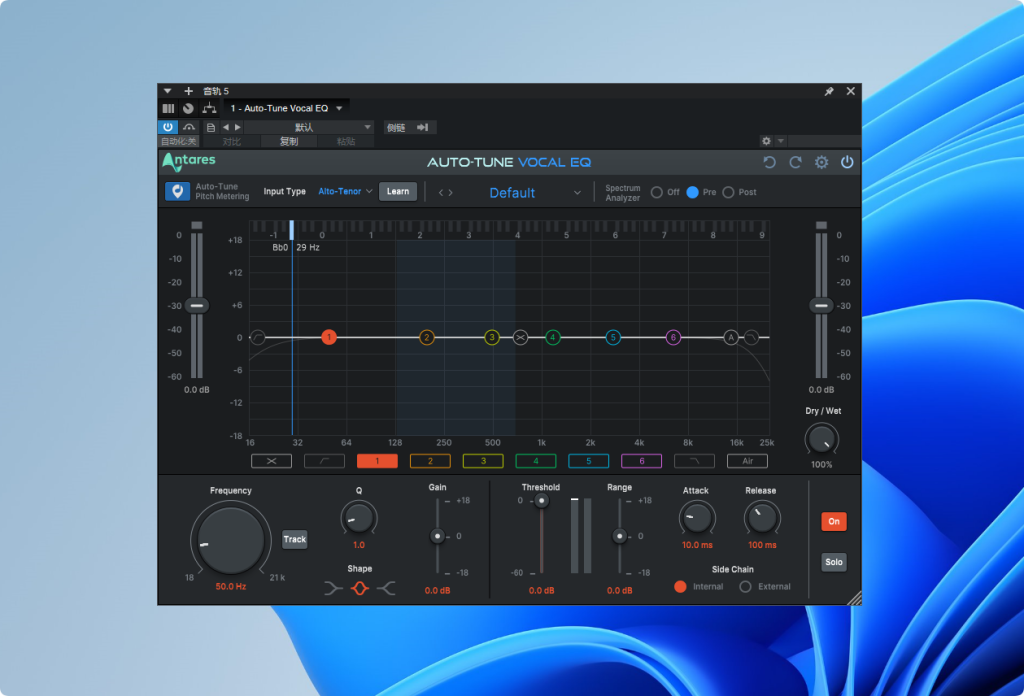1024x696 pixels.
Task: Open the Auto-Tune Vocal EQ settings gear
Action: 821,163
